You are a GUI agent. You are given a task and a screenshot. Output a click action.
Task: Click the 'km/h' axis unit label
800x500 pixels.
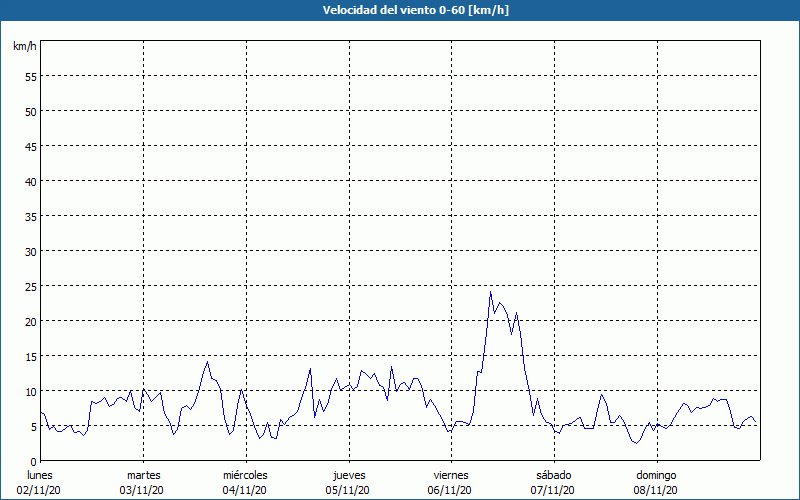tap(24, 46)
